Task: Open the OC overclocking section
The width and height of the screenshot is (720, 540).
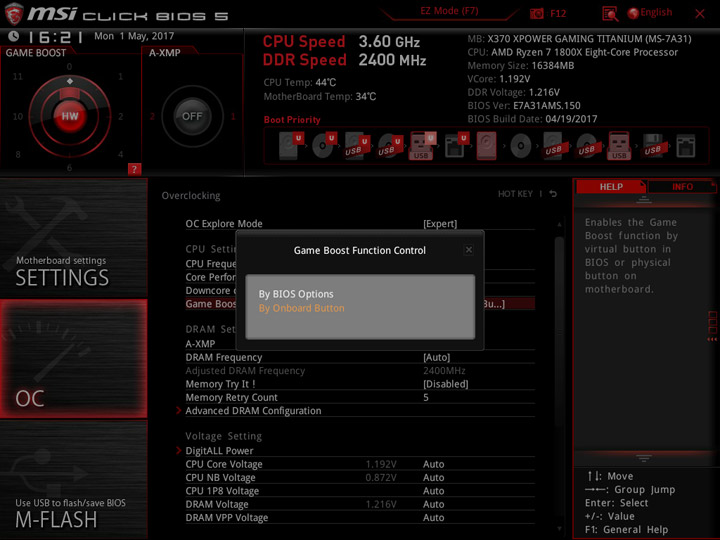Action: pyautogui.click(x=73, y=359)
